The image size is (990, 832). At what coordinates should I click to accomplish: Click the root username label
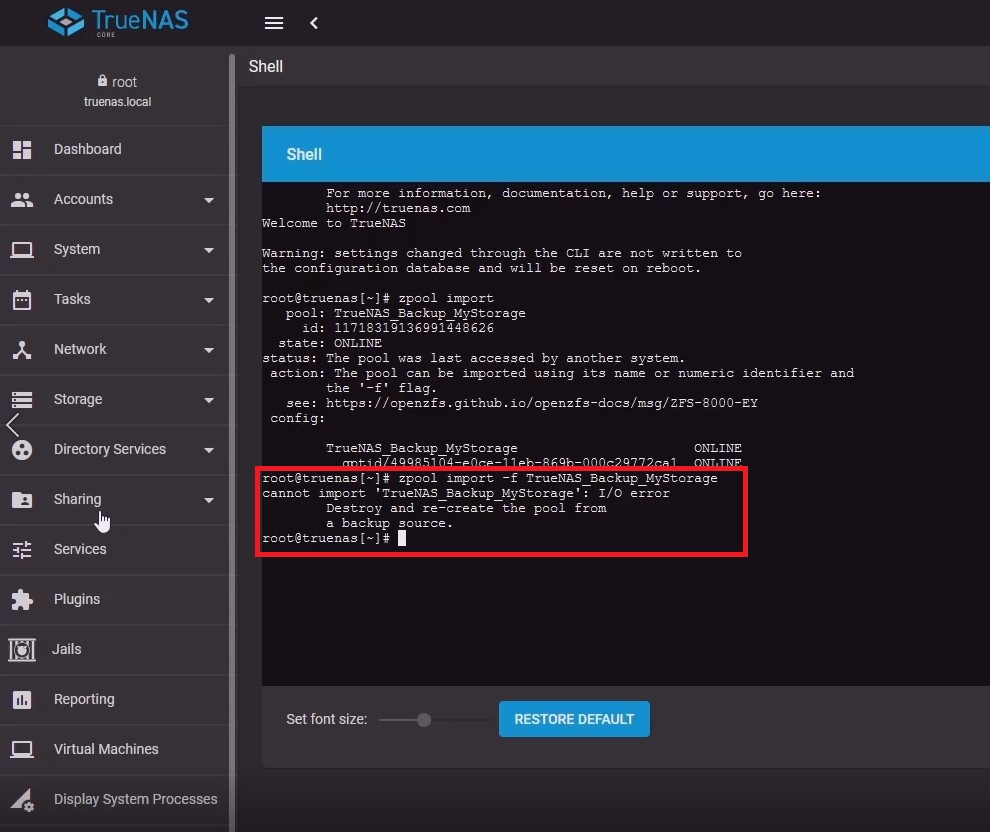(124, 82)
